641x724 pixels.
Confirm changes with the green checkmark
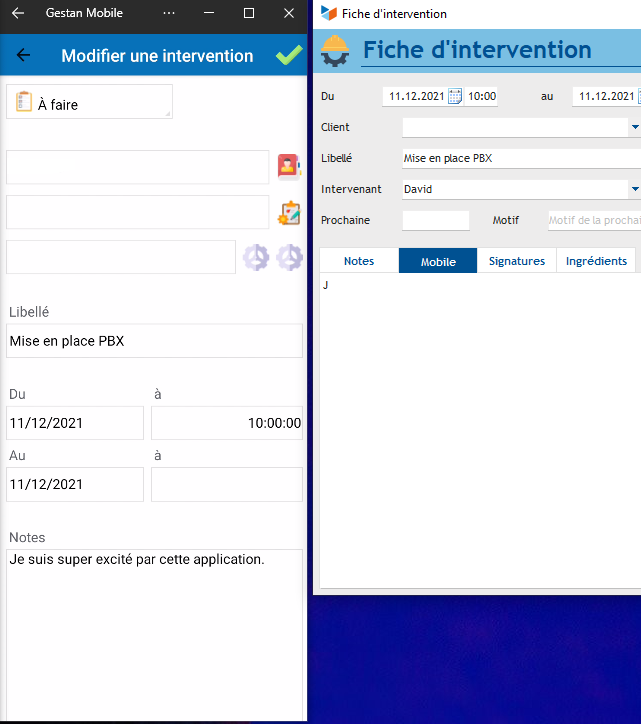coord(289,56)
